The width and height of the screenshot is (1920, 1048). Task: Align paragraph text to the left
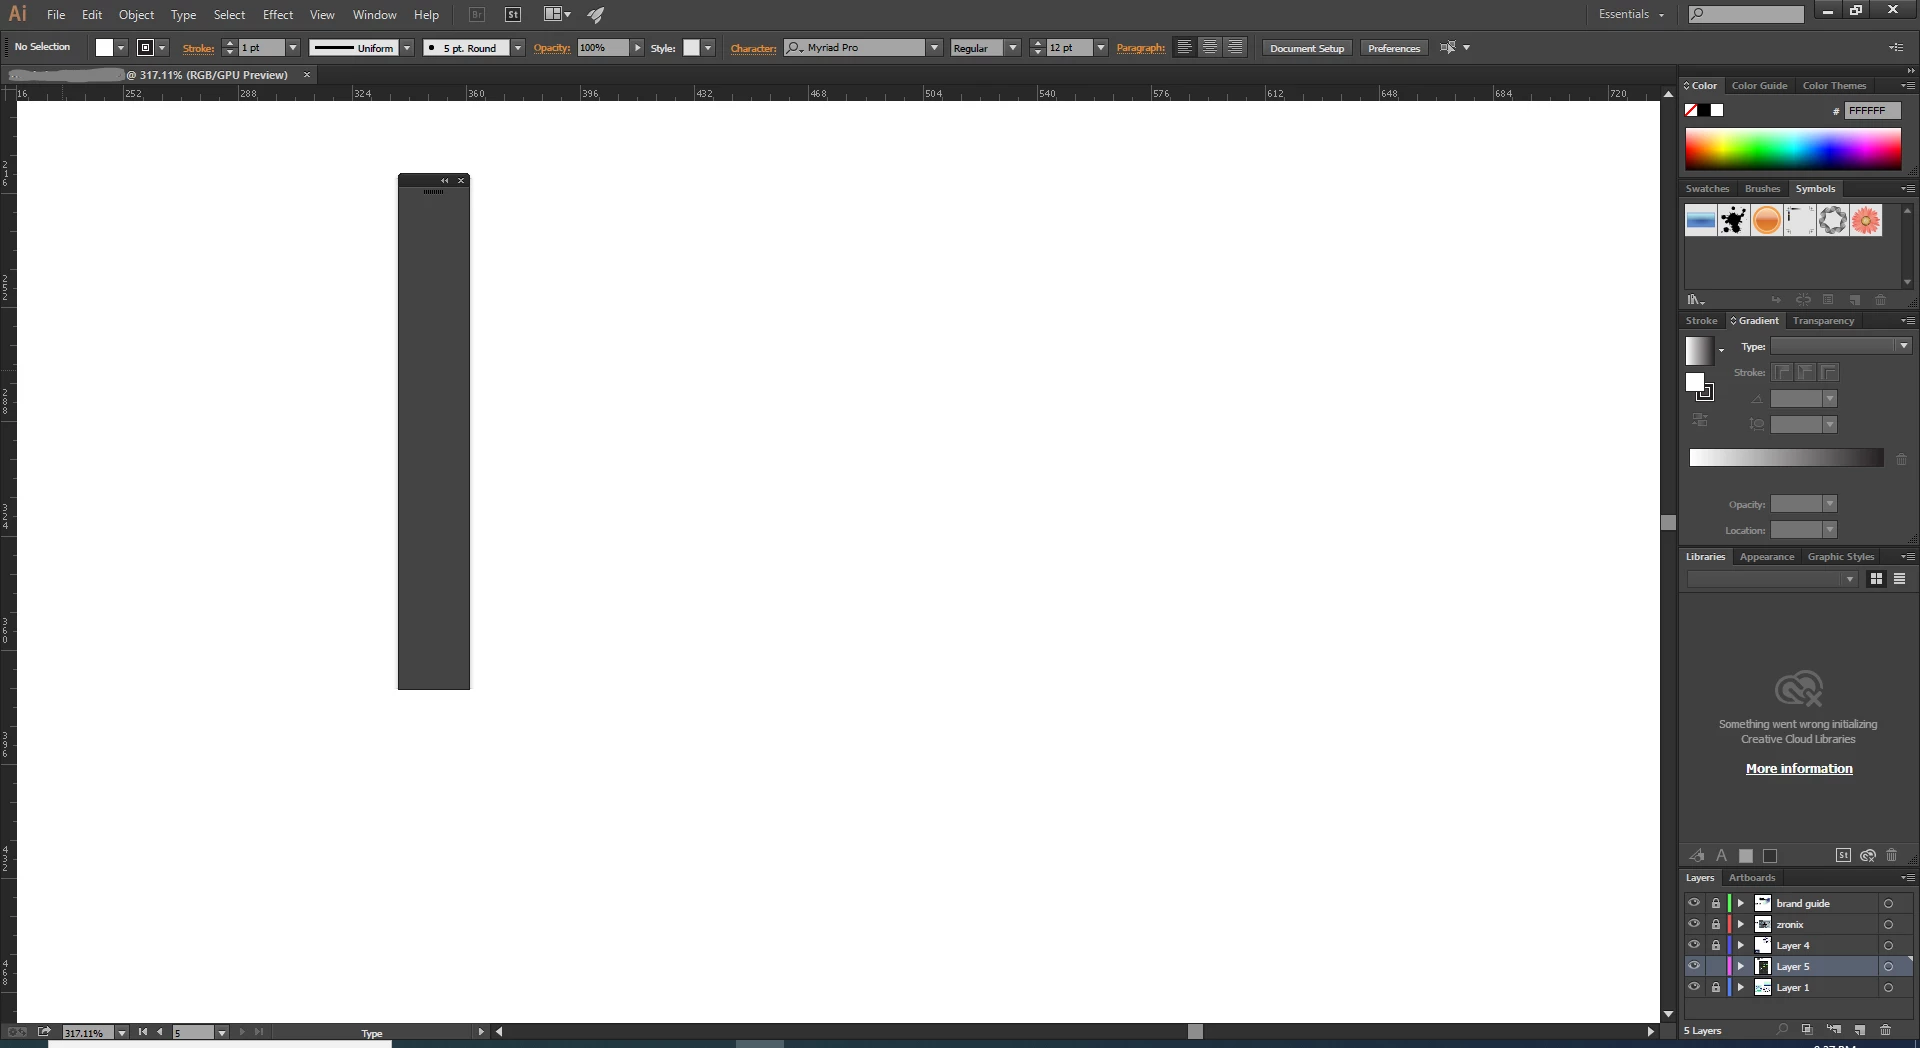1185,48
